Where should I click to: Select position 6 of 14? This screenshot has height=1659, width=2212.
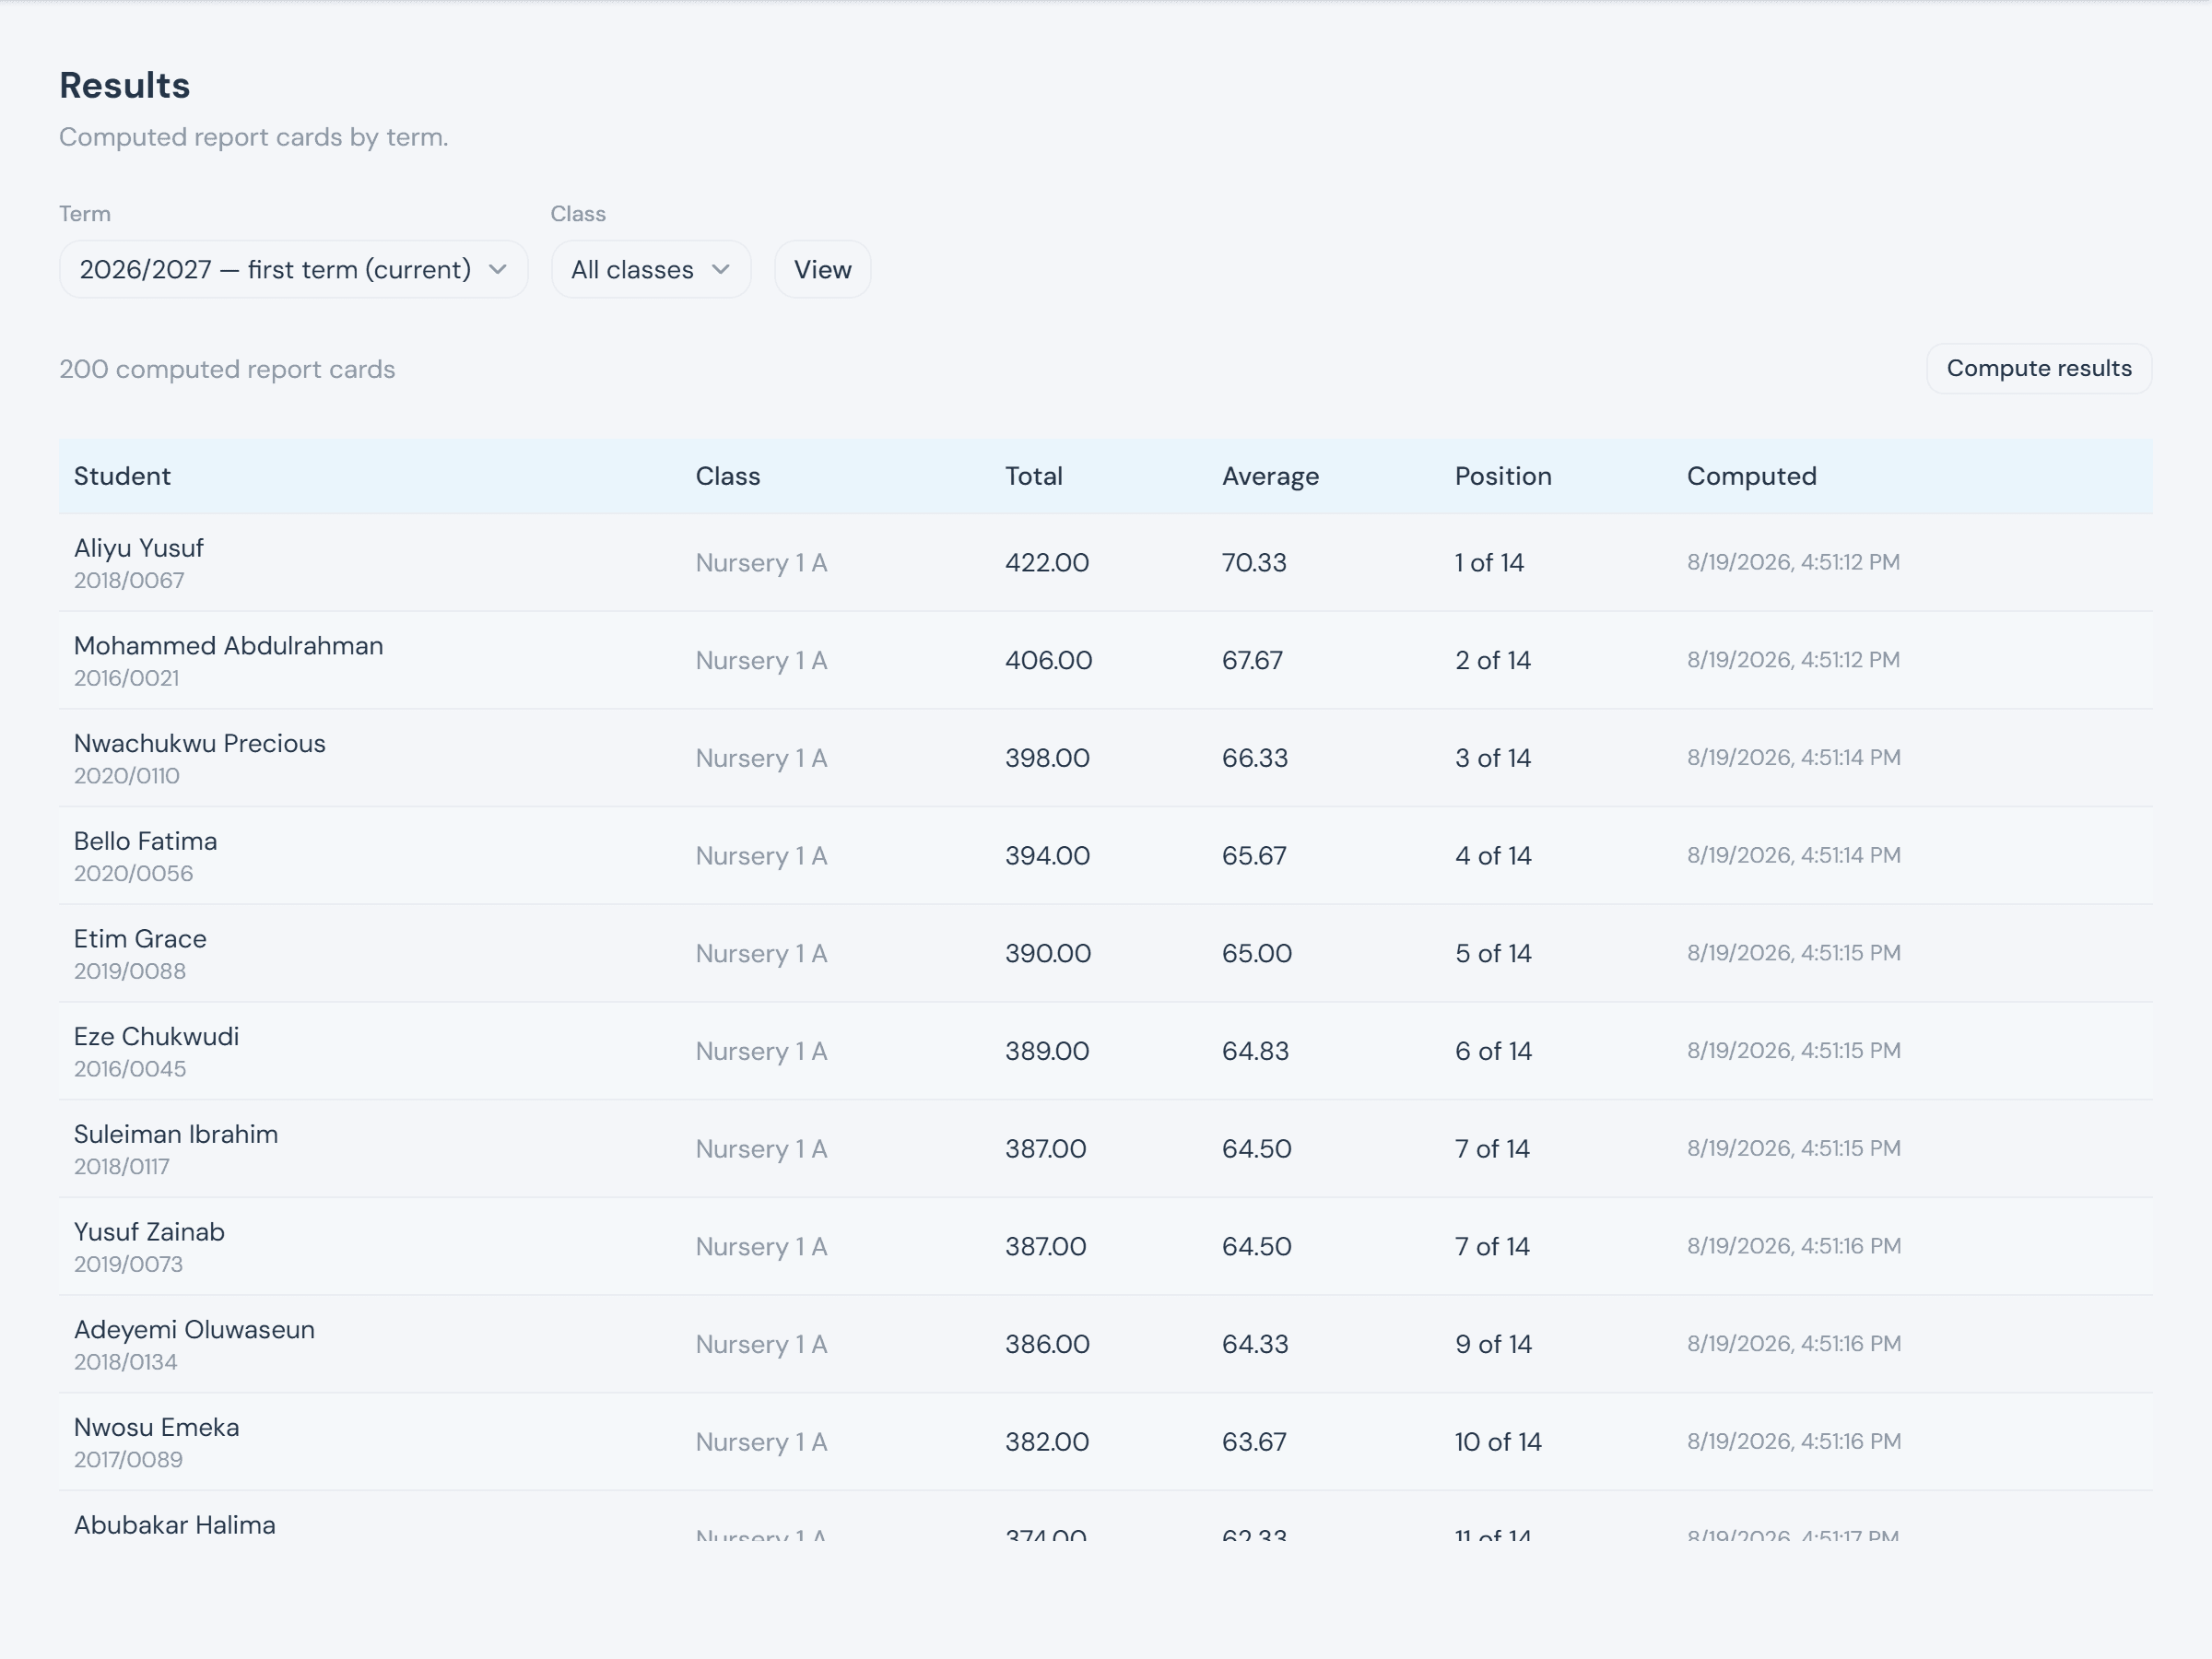click(1493, 1051)
